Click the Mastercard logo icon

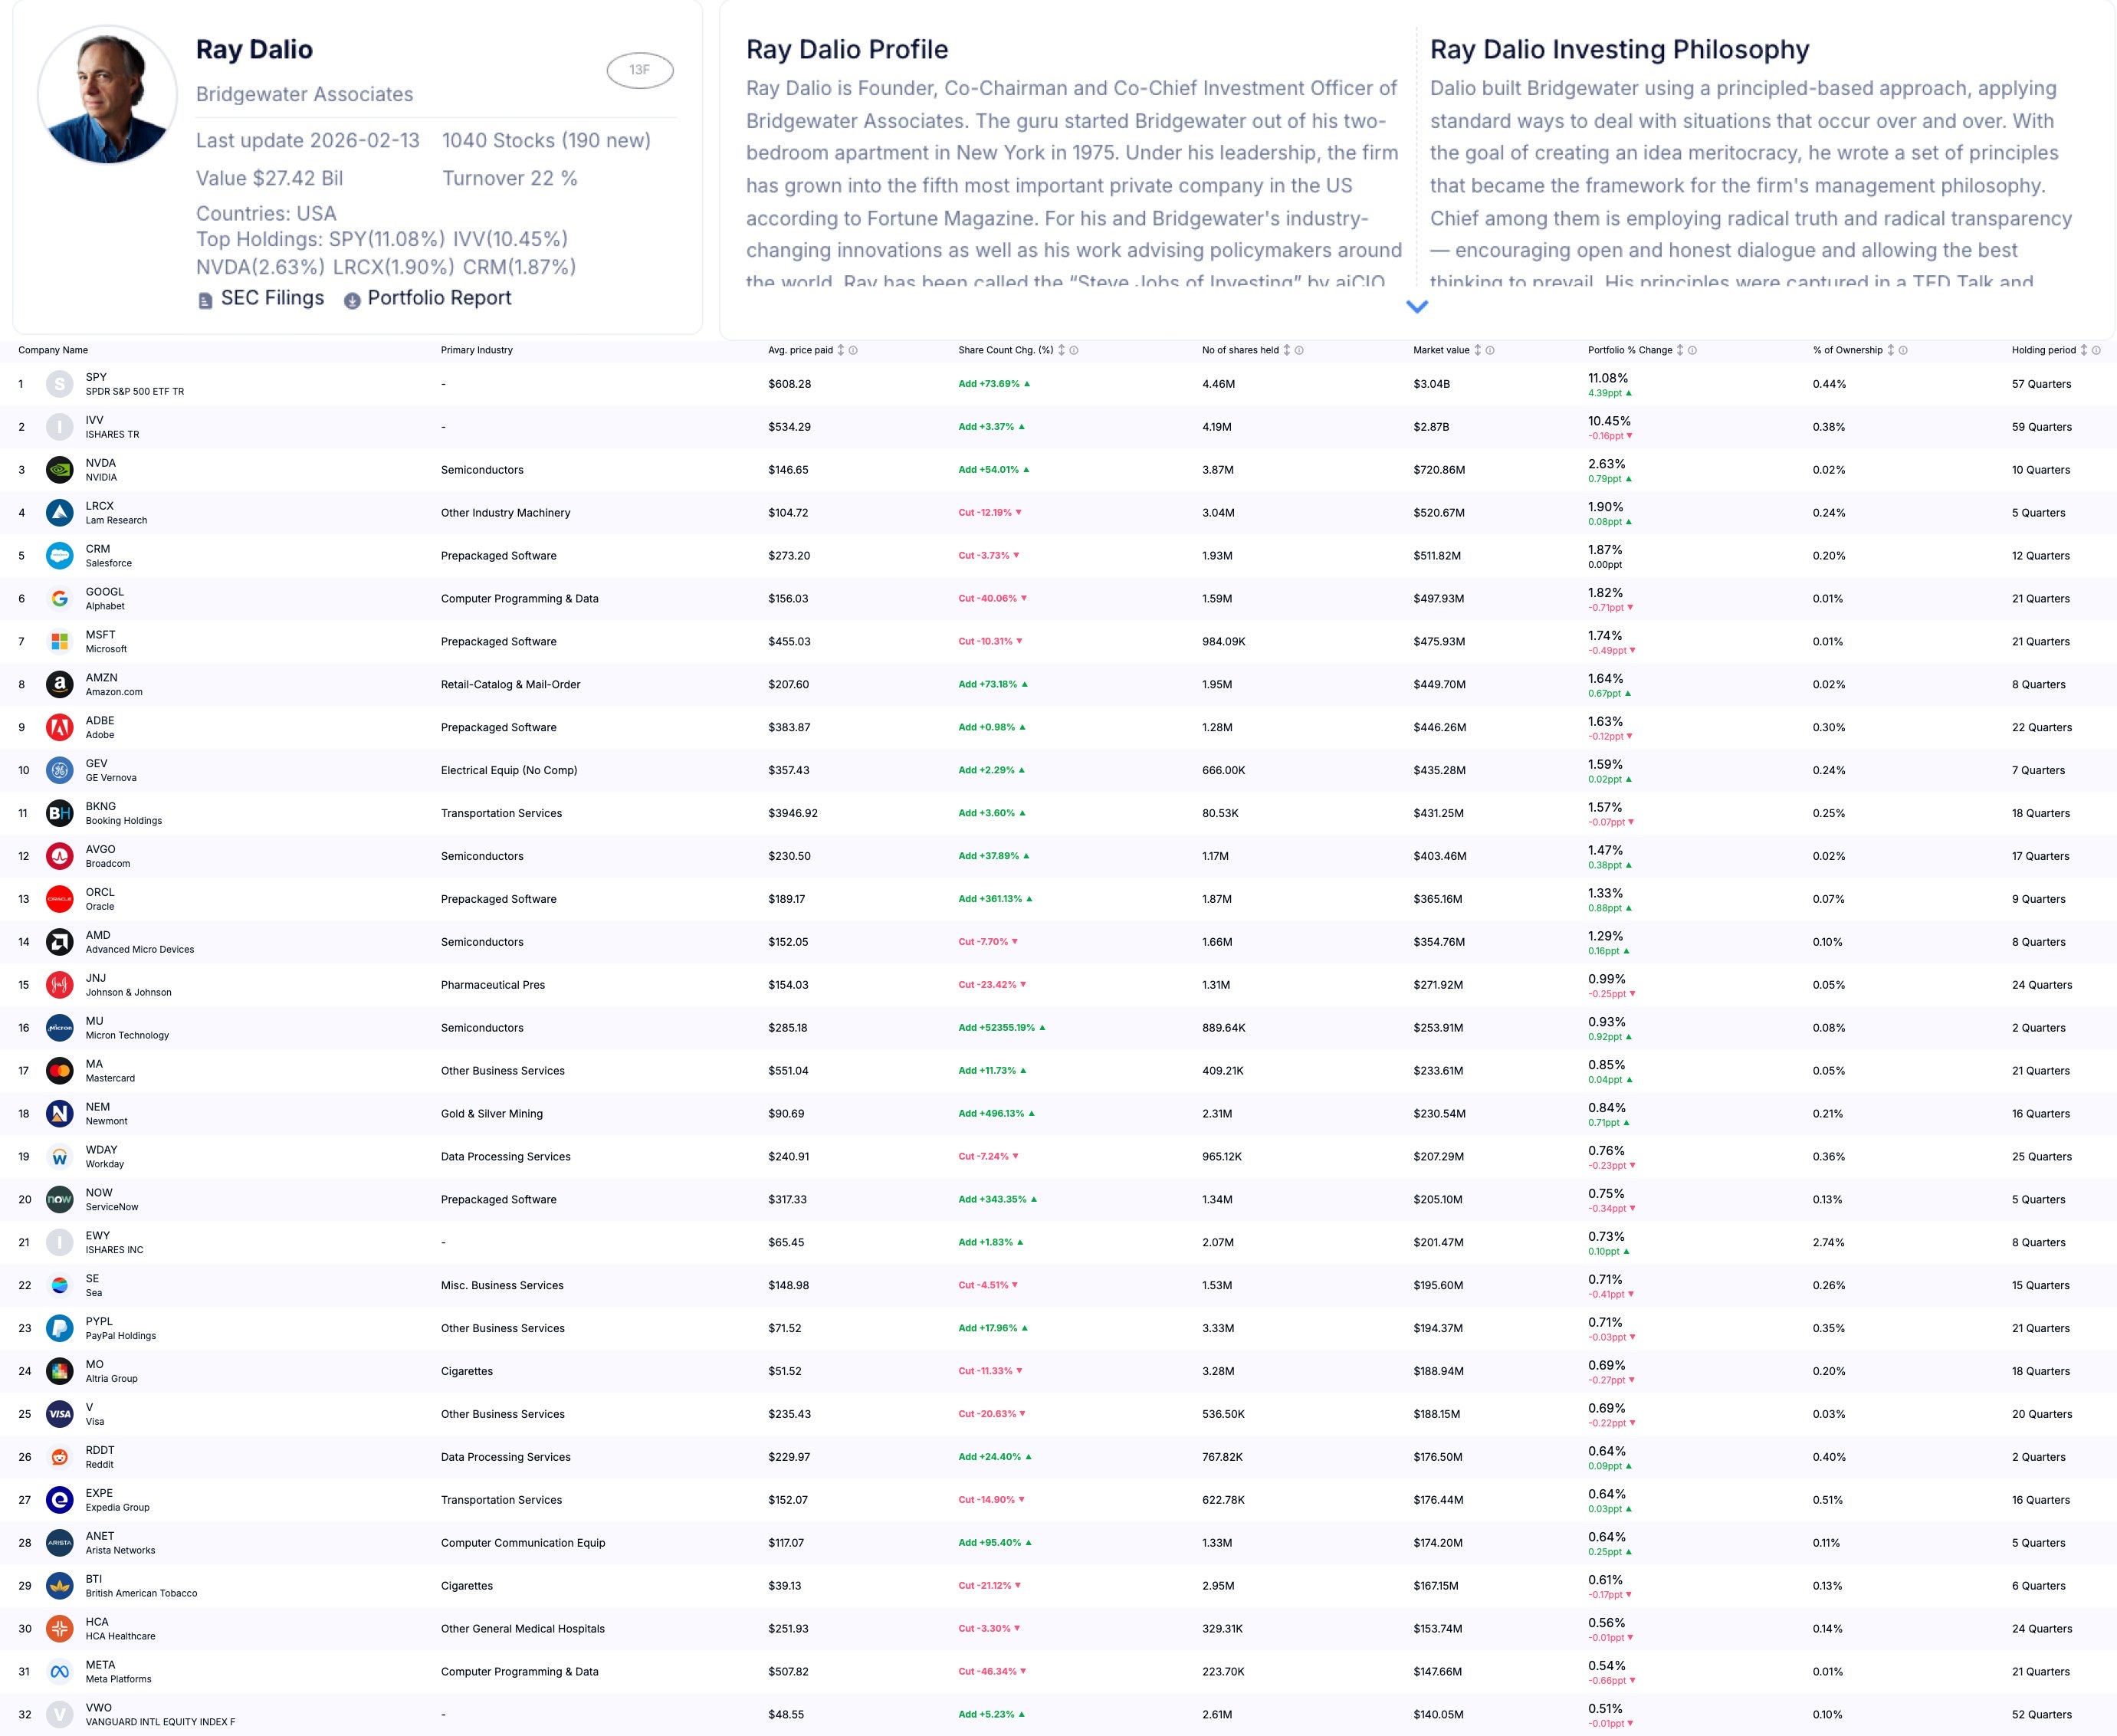coord(60,1071)
